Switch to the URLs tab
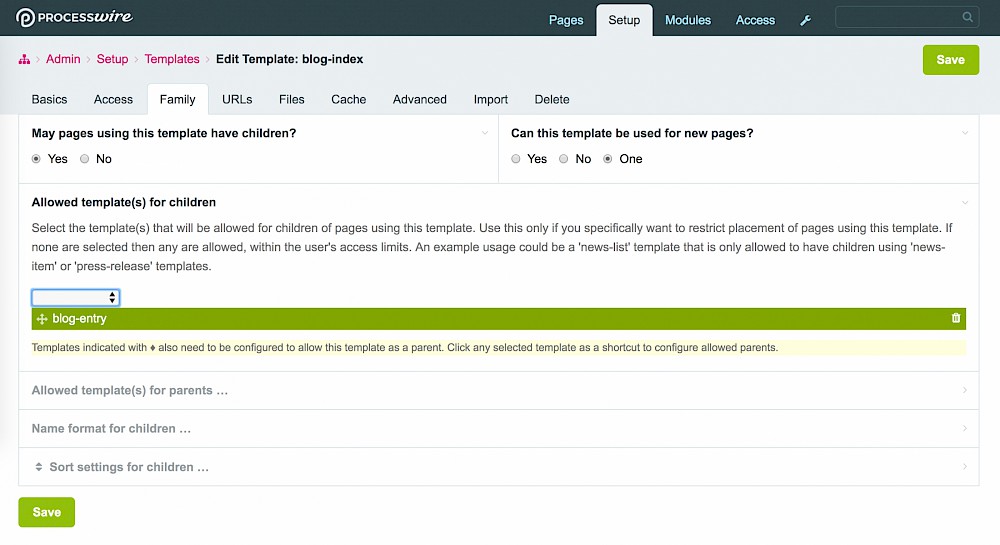 [x=237, y=99]
